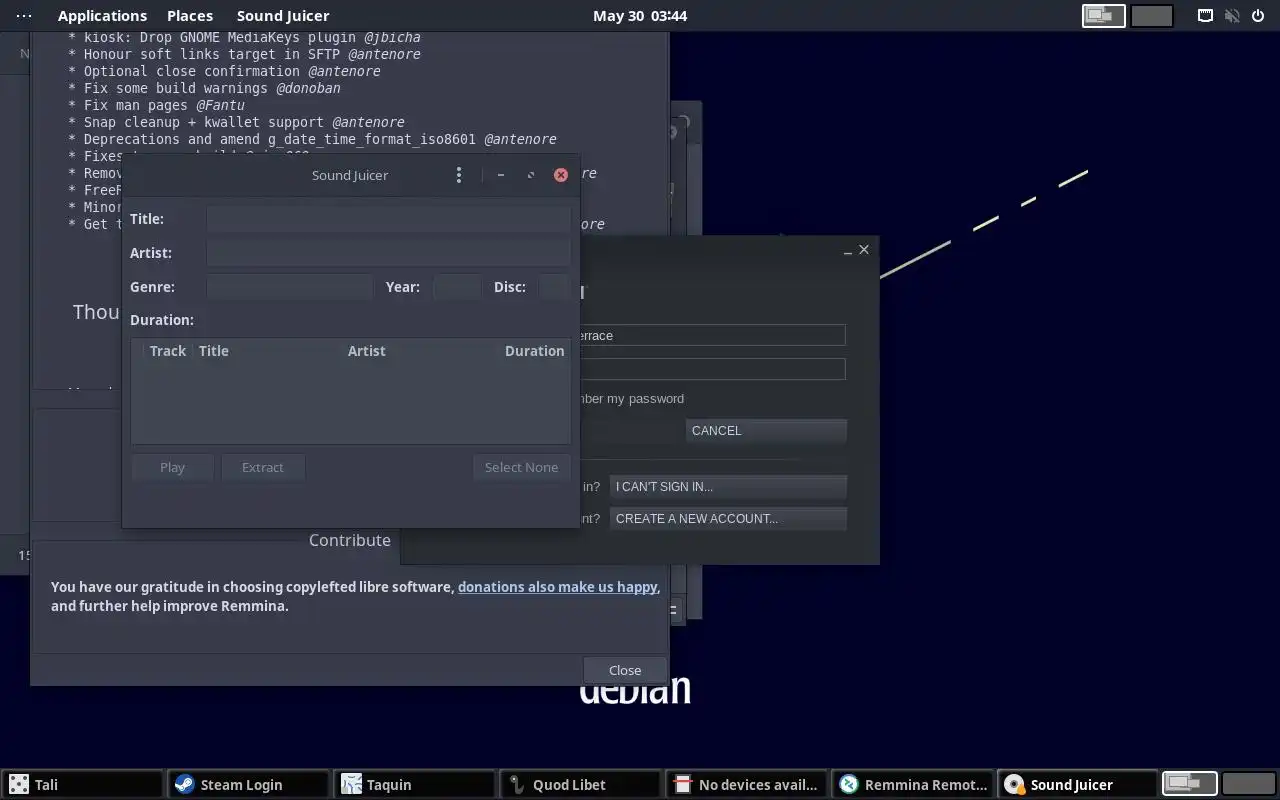Sort by the Duration column header
This screenshot has height=800, width=1280.
[x=534, y=351]
